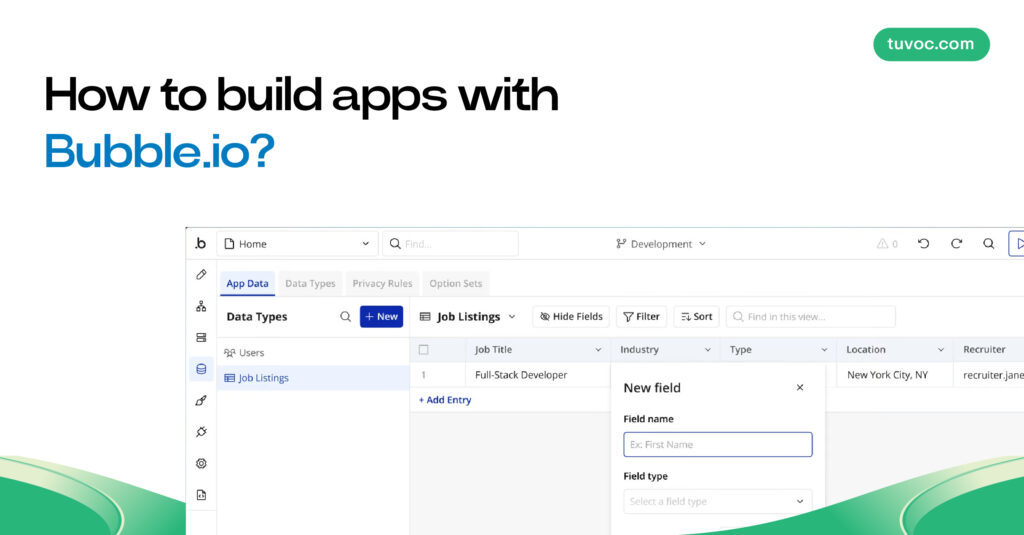Search data types magnifier icon
Image resolution: width=1024 pixels, height=535 pixels.
345,317
